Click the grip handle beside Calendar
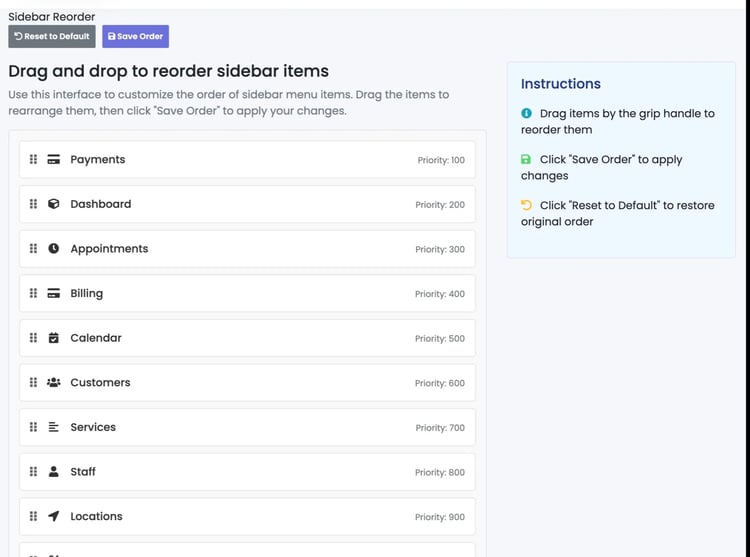Viewport: 750px width, 557px height. pyautogui.click(x=33, y=338)
